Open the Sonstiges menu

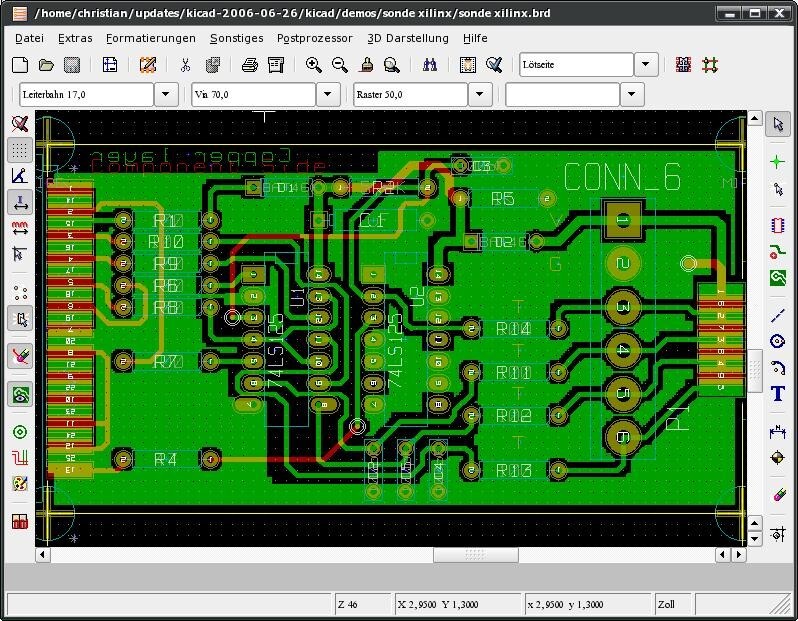coord(237,38)
